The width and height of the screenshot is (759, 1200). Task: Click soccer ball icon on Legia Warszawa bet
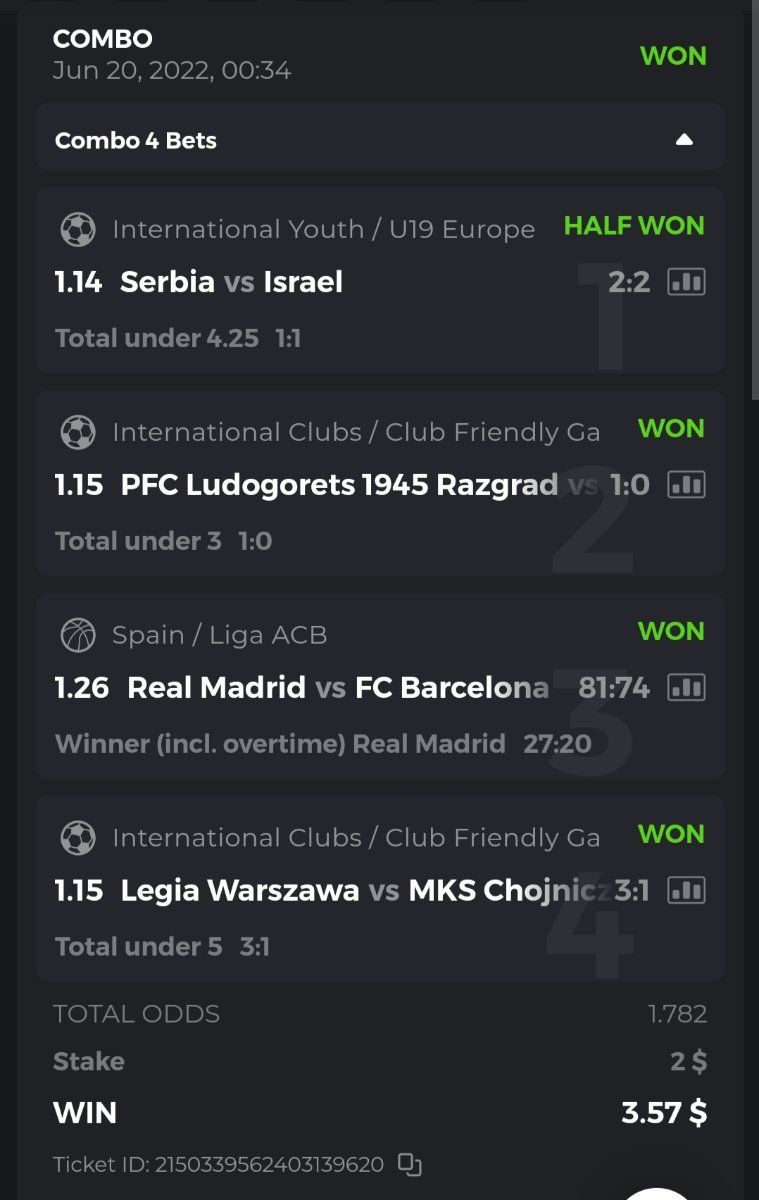(78, 838)
